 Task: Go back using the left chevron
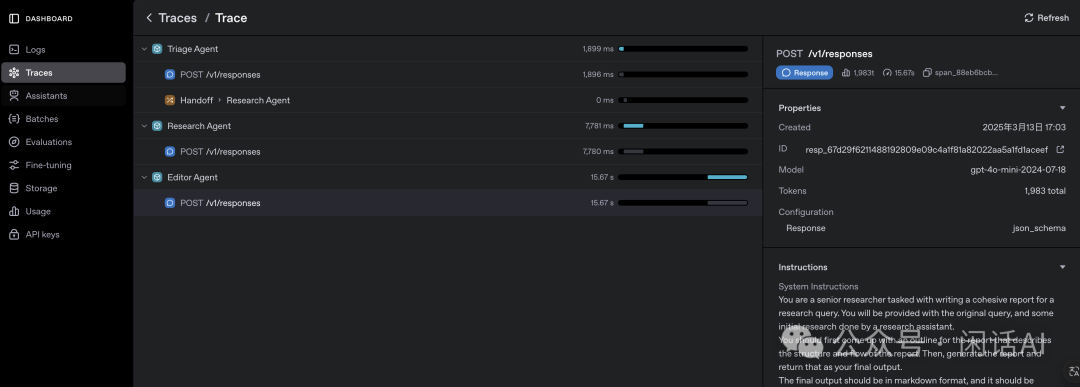tap(149, 18)
